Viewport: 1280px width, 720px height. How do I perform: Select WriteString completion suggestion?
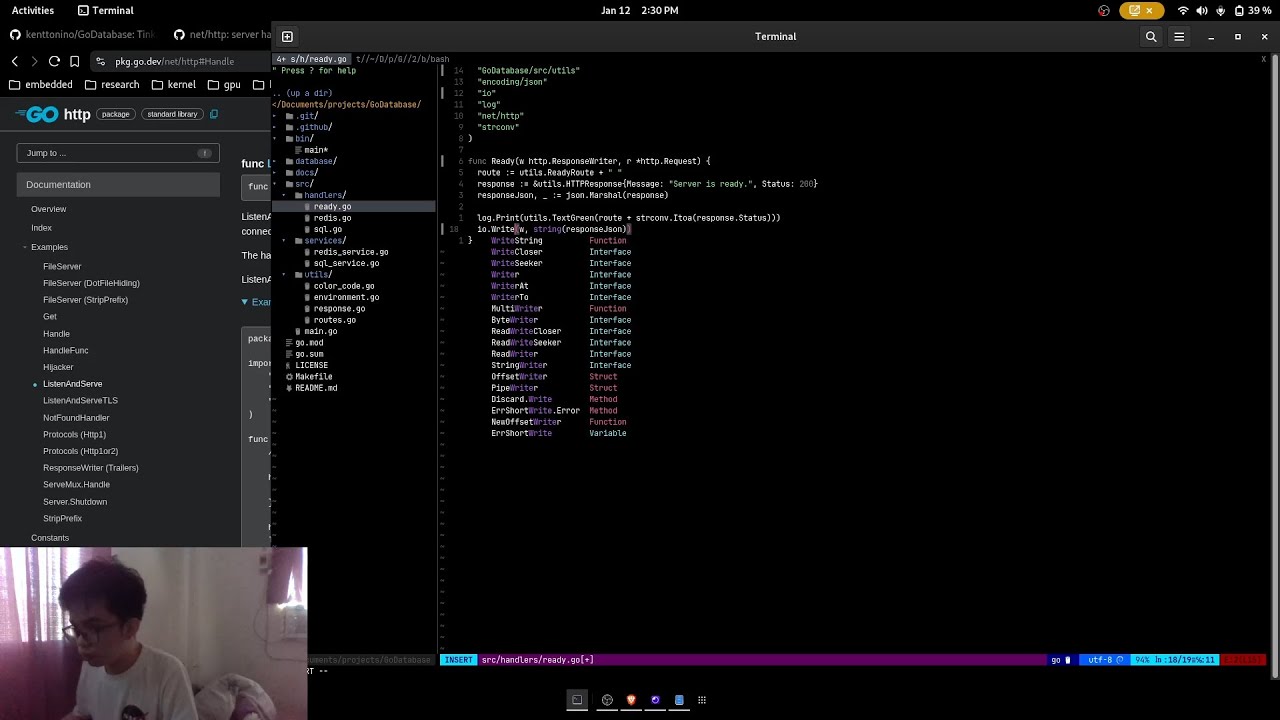pyautogui.click(x=558, y=241)
